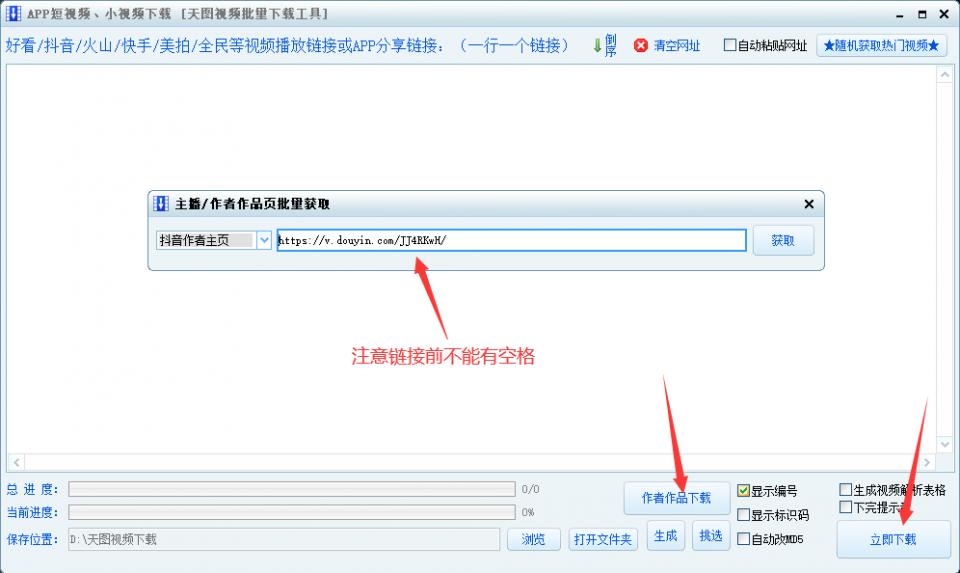Click the app logo icon in main title bar
Image resolution: width=960 pixels, height=573 pixels.
13,13
